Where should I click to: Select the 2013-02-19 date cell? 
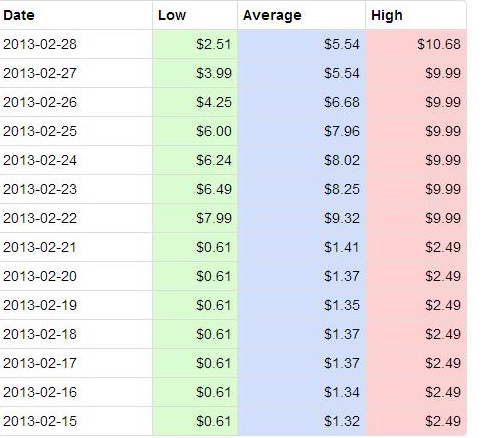coord(76,305)
